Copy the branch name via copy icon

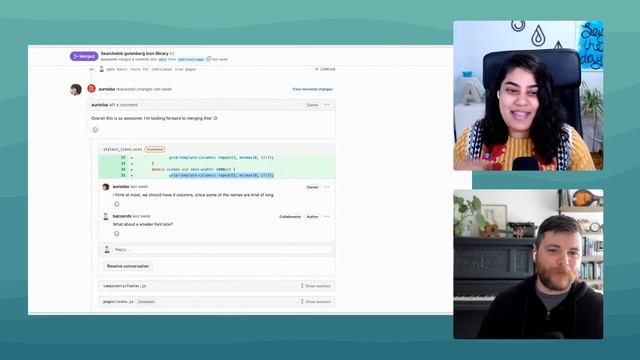point(209,59)
